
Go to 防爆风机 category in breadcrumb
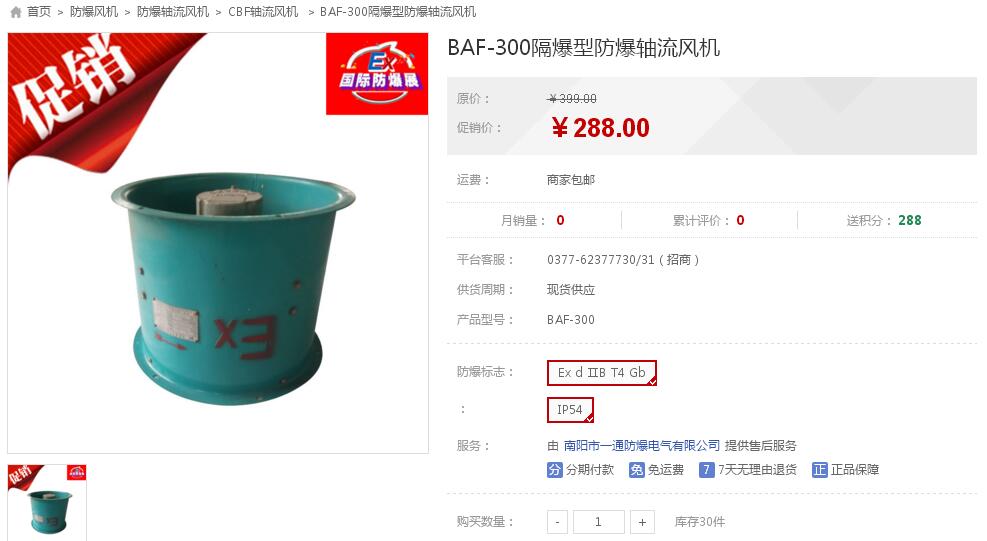(94, 12)
